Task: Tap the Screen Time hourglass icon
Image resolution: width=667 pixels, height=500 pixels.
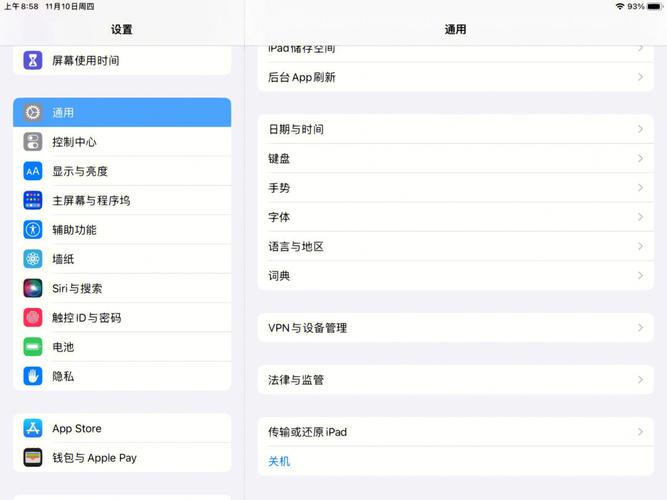Action: 33,60
